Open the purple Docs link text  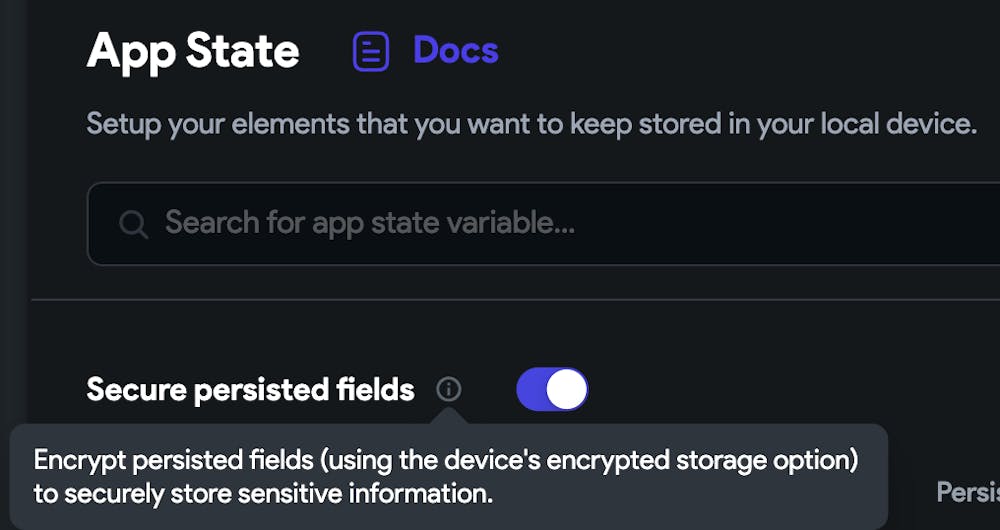(456, 51)
